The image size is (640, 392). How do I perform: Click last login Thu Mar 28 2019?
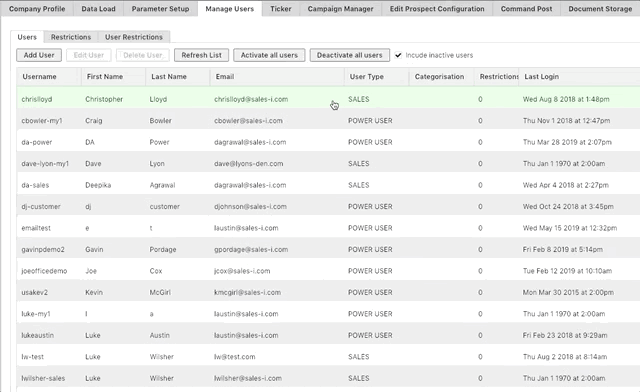coord(567,142)
